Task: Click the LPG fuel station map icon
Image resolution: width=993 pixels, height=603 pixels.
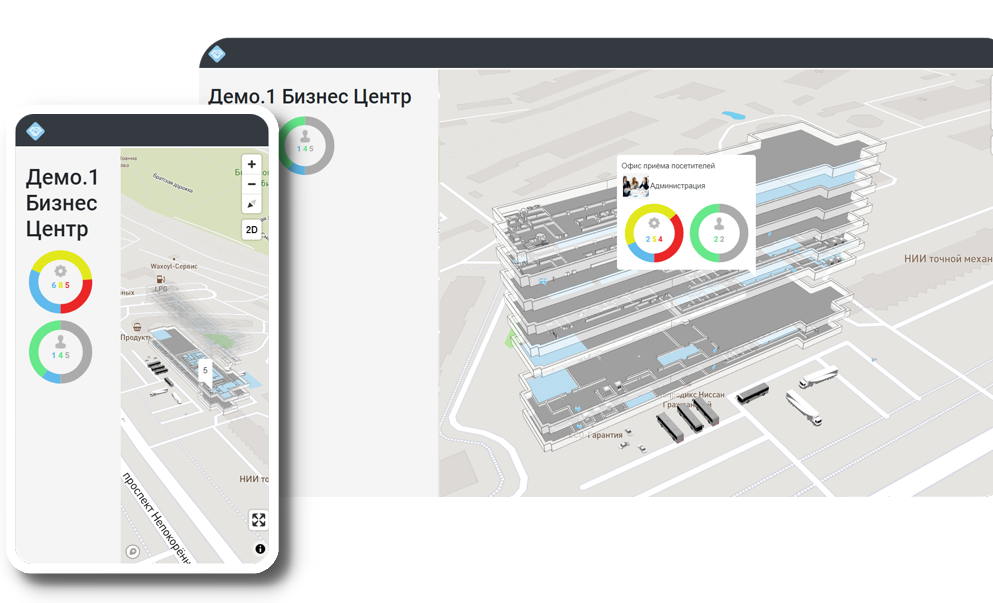Action: point(161,279)
